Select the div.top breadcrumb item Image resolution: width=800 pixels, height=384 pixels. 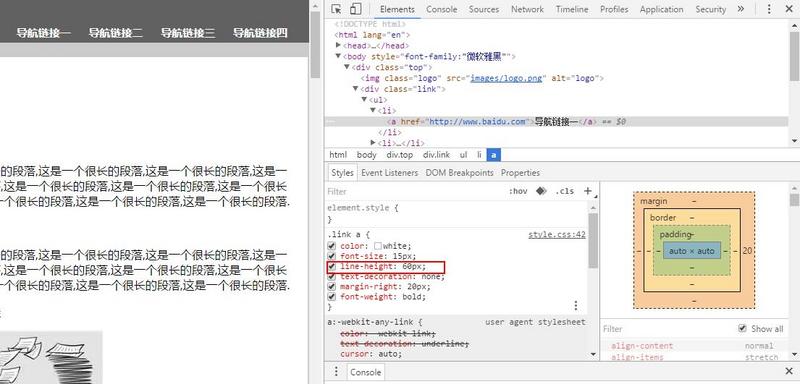(399, 155)
